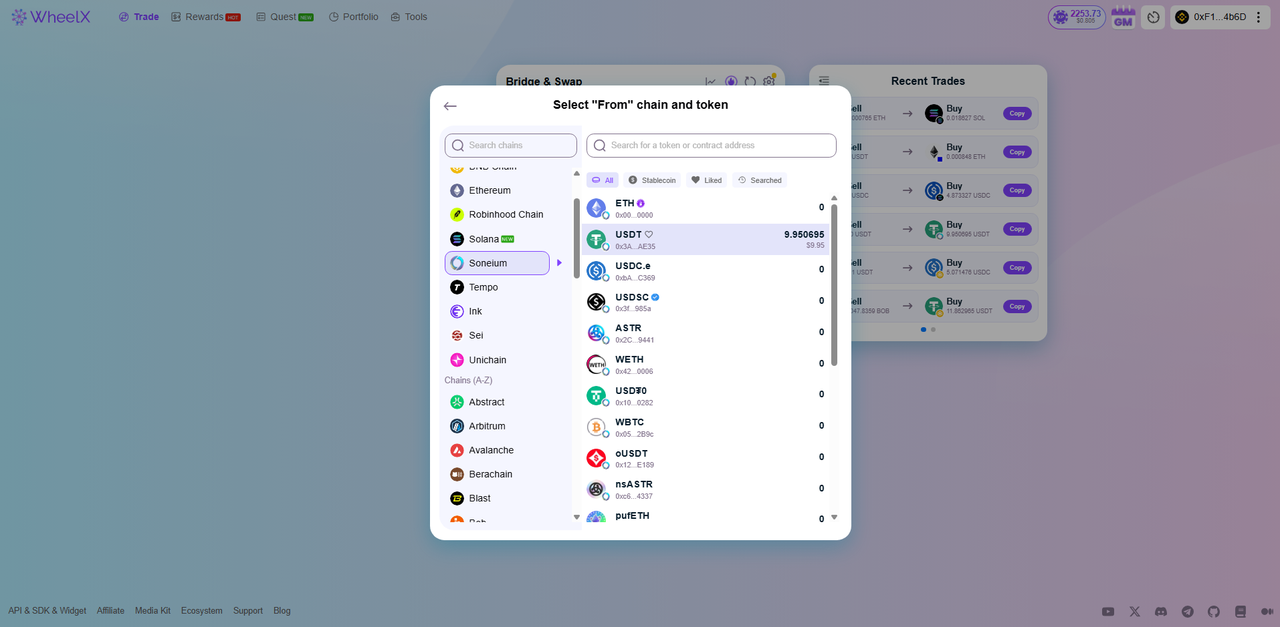Open Portfolio tab
The width and height of the screenshot is (1280, 627).
click(353, 17)
